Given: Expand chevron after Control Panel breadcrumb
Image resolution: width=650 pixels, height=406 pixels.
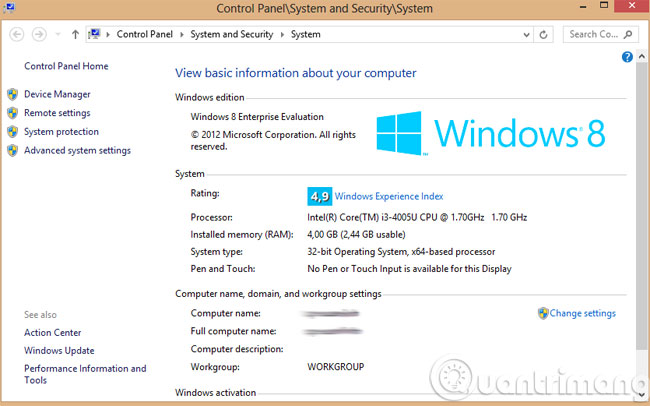Looking at the screenshot, I should 182,34.
